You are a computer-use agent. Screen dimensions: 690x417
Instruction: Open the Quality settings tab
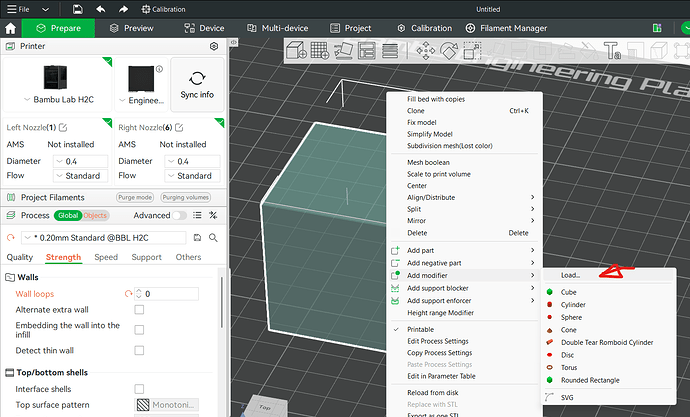pos(20,257)
